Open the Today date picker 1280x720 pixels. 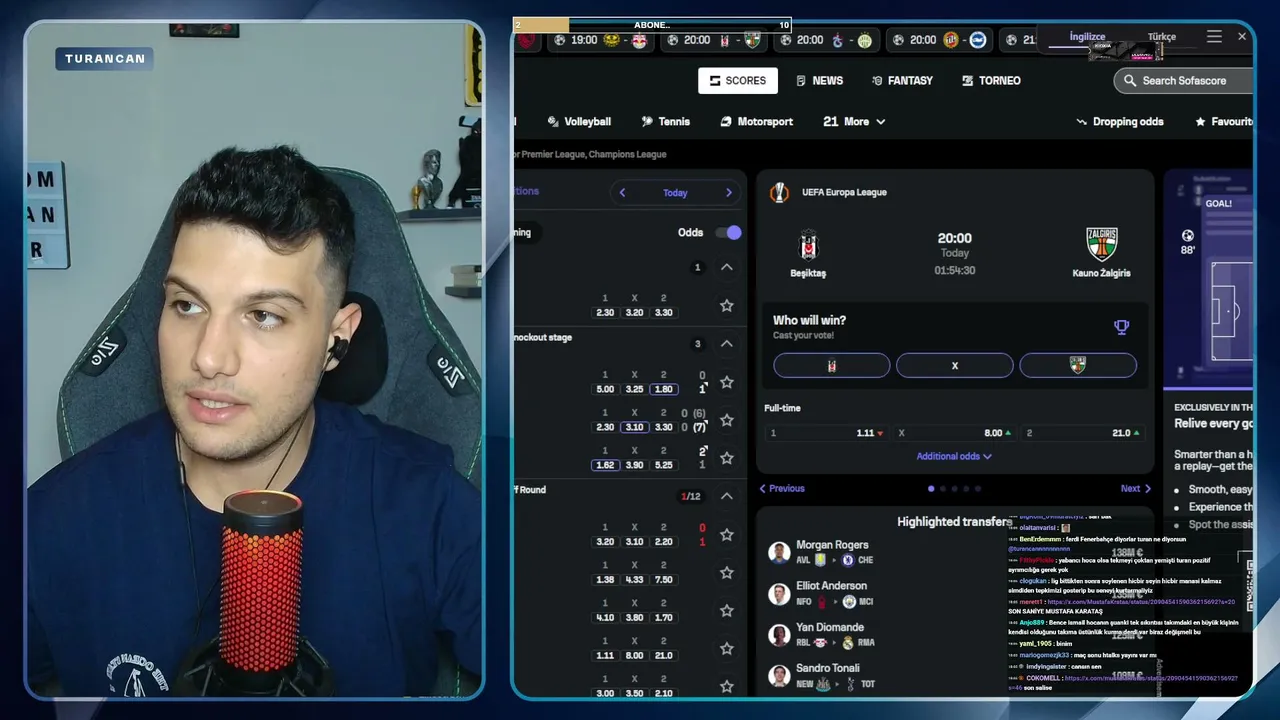675,193
